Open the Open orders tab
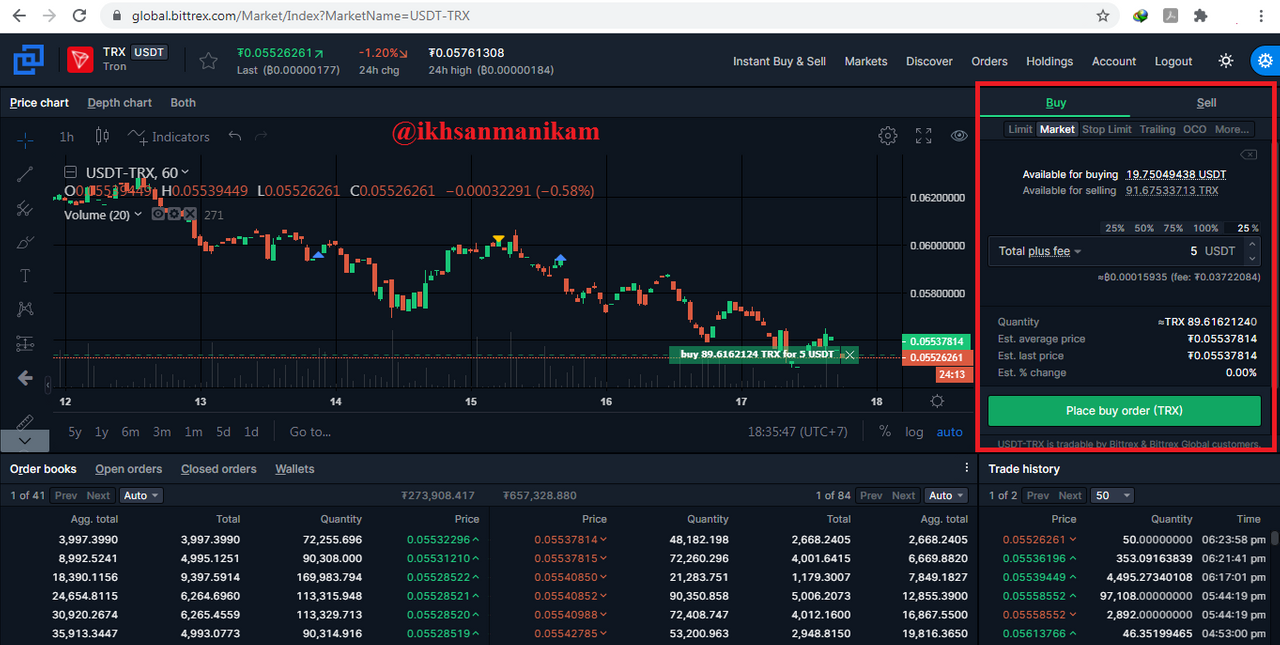This screenshot has width=1280, height=645. click(129, 469)
